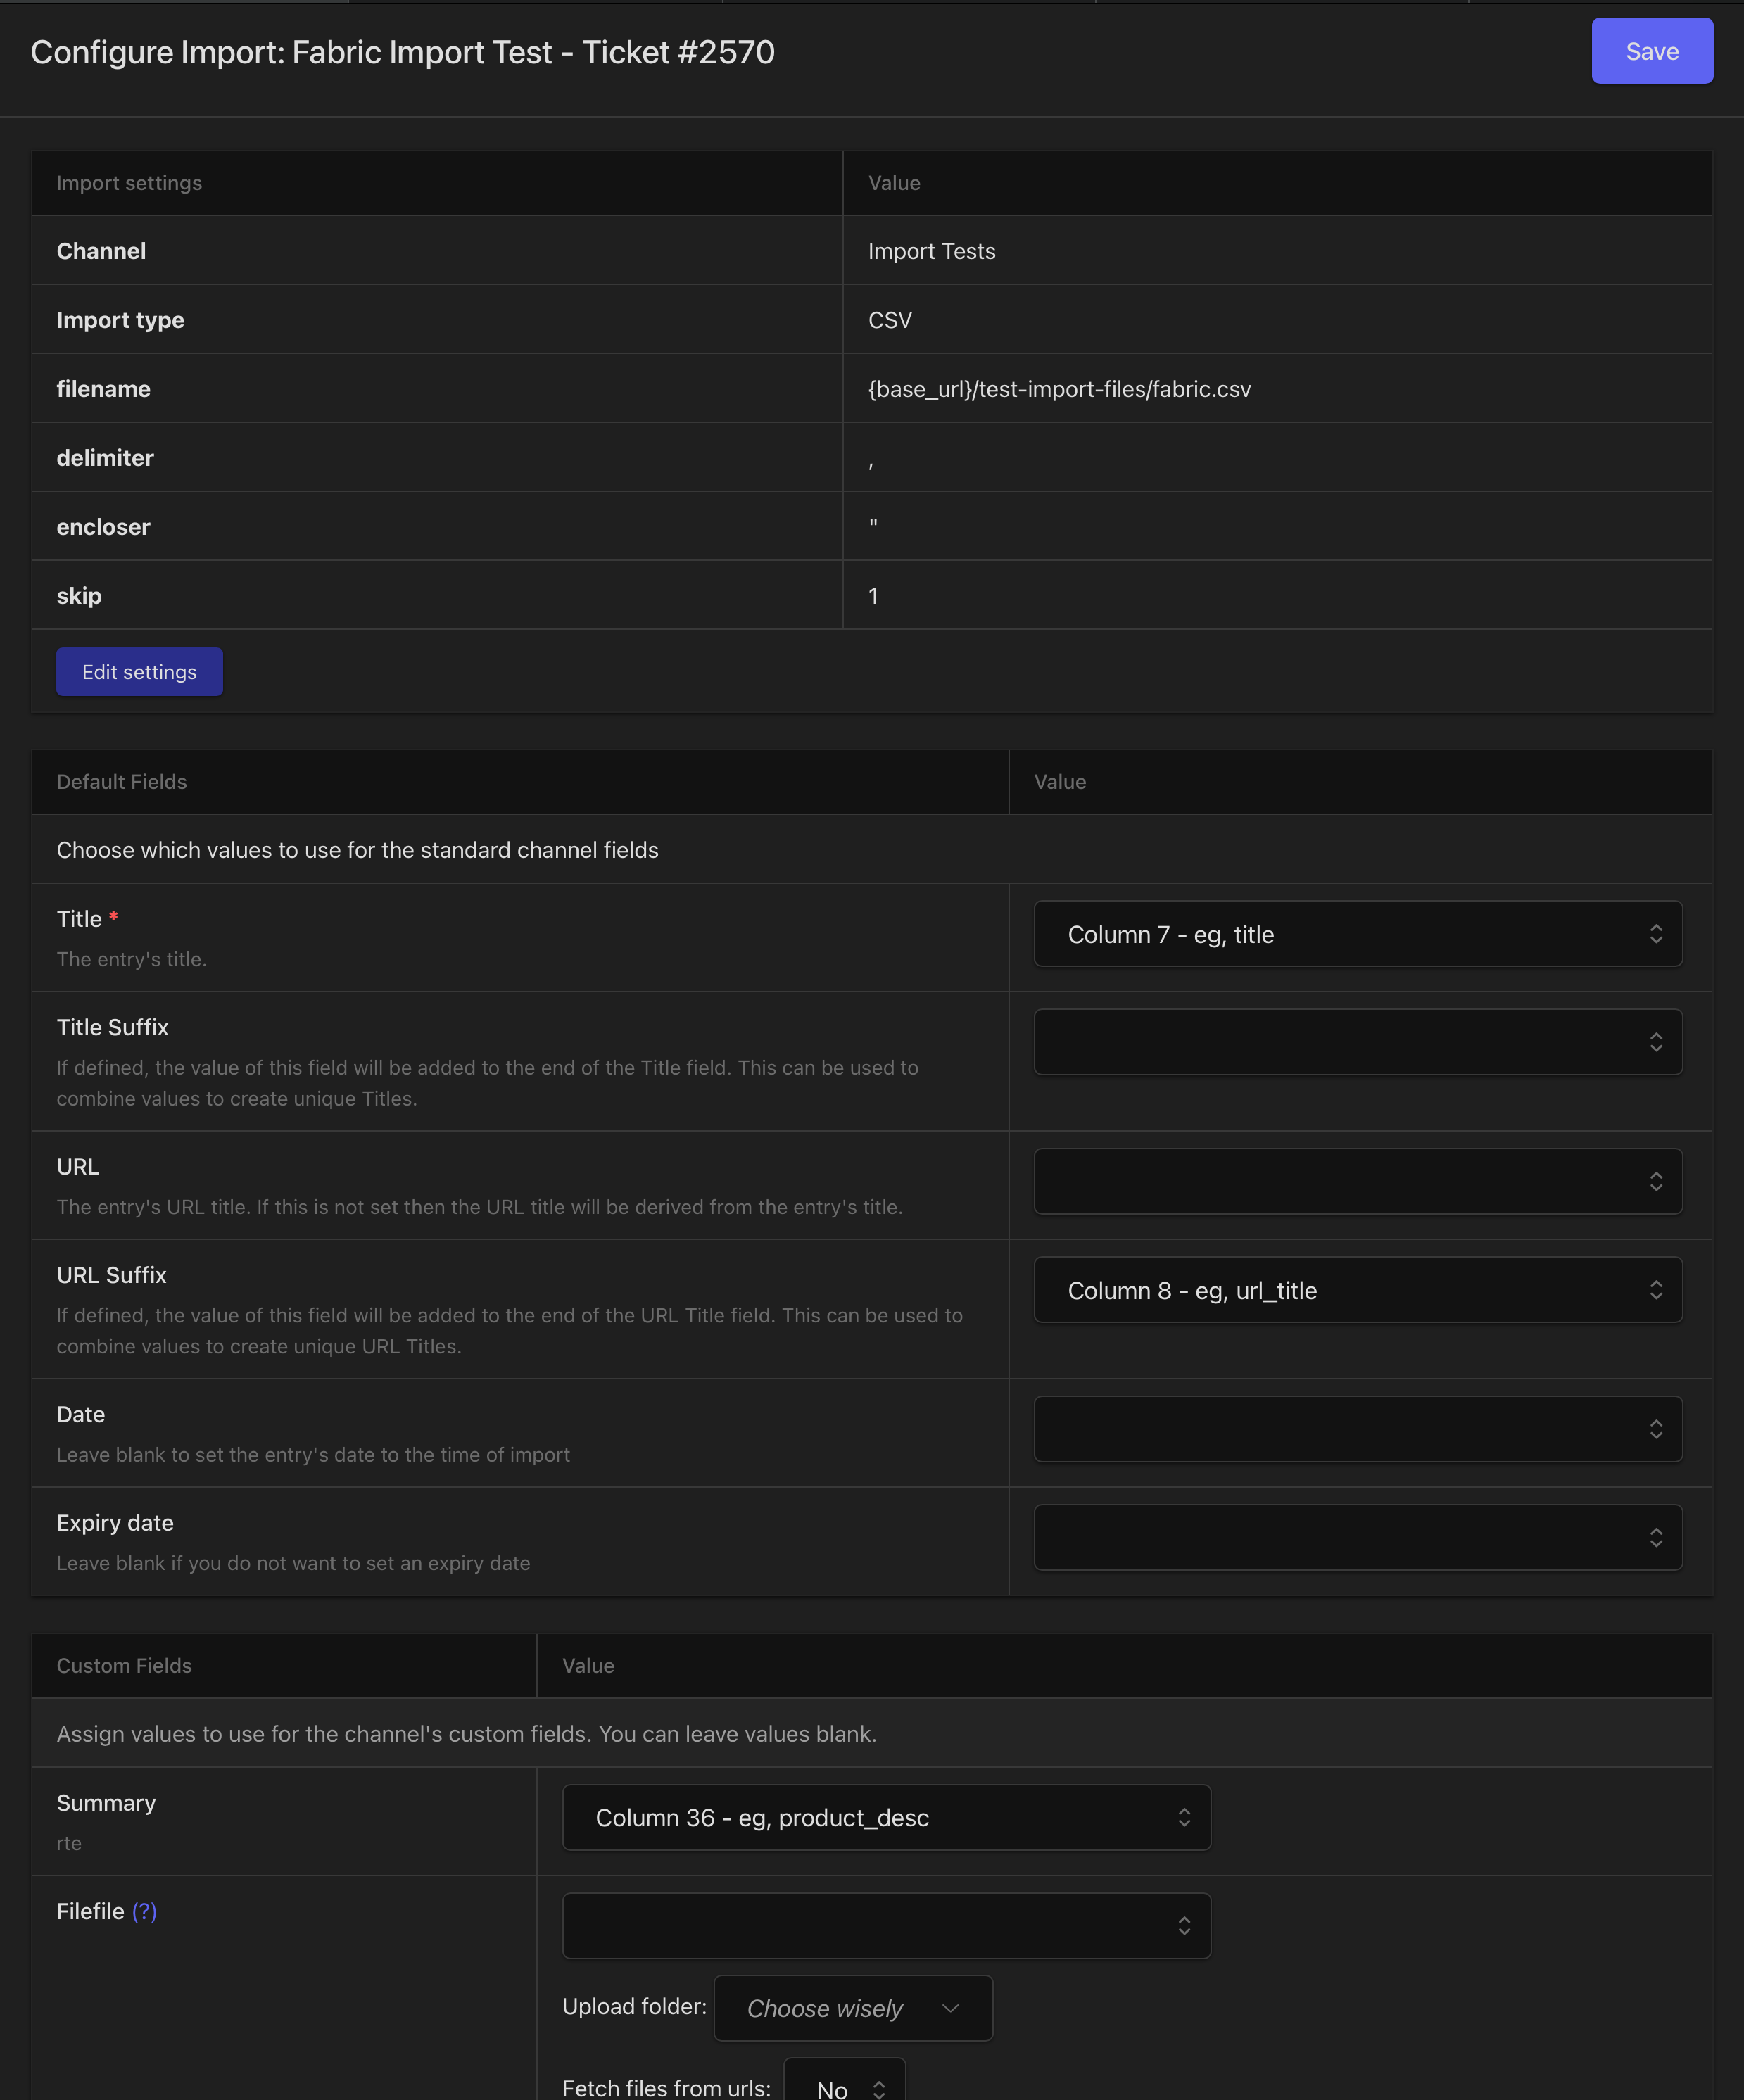
Task: Click the Summary dropdown arrows icon
Action: point(1184,1817)
